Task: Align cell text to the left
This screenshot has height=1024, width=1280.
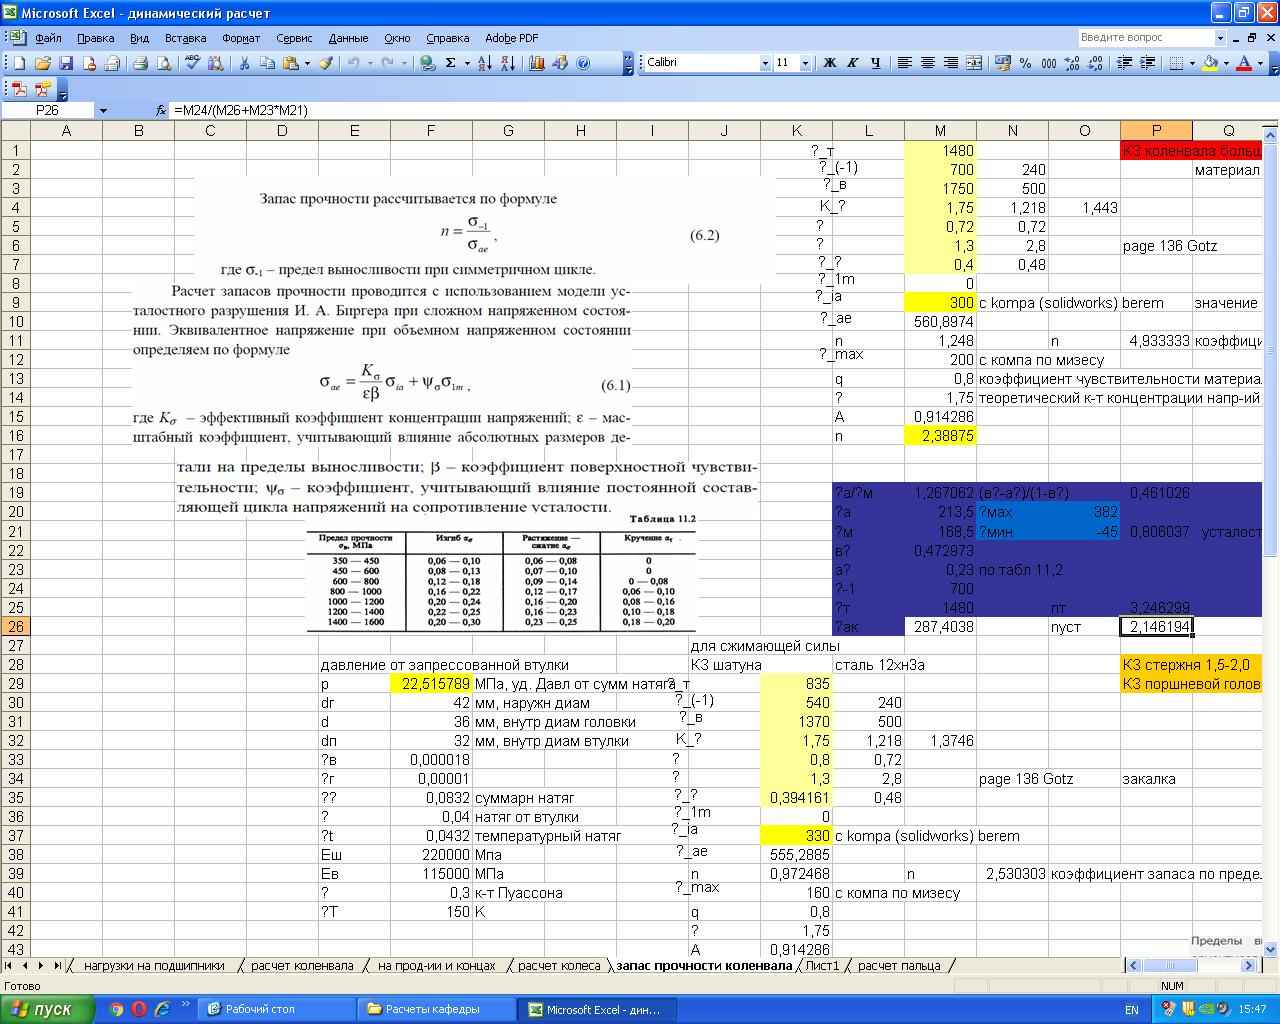Action: click(905, 62)
